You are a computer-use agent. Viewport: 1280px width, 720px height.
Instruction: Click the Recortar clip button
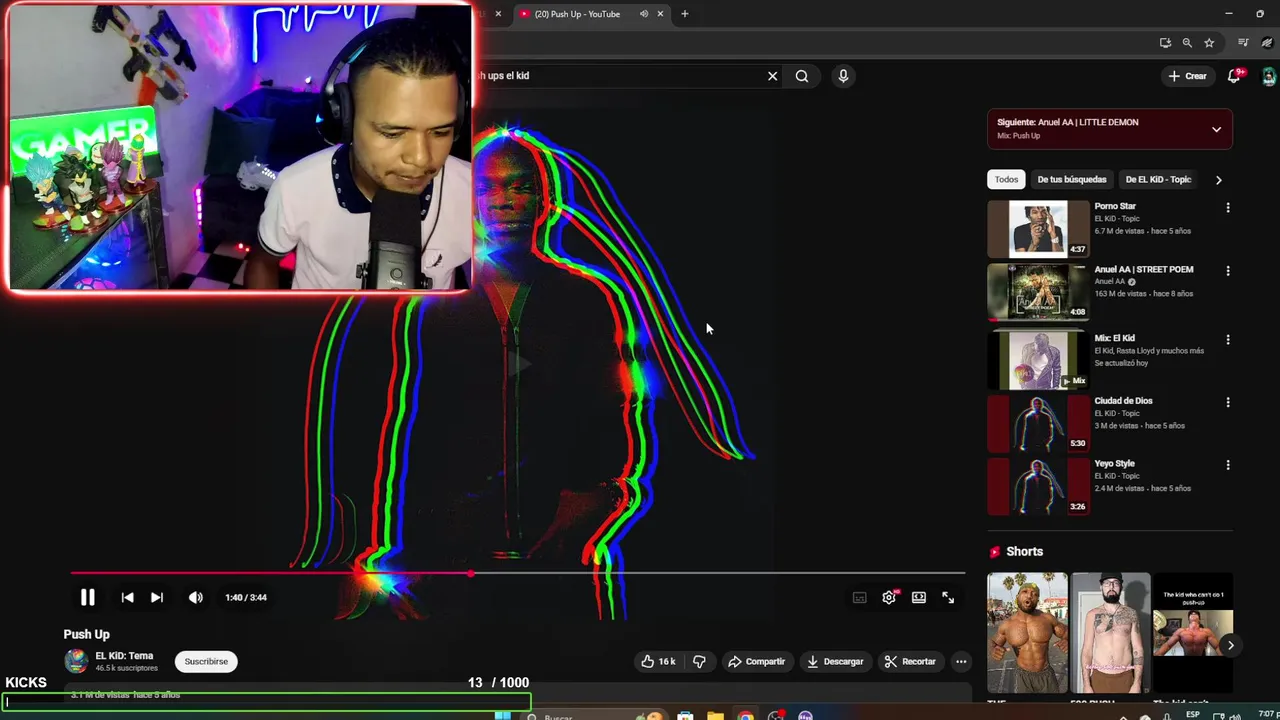[910, 661]
